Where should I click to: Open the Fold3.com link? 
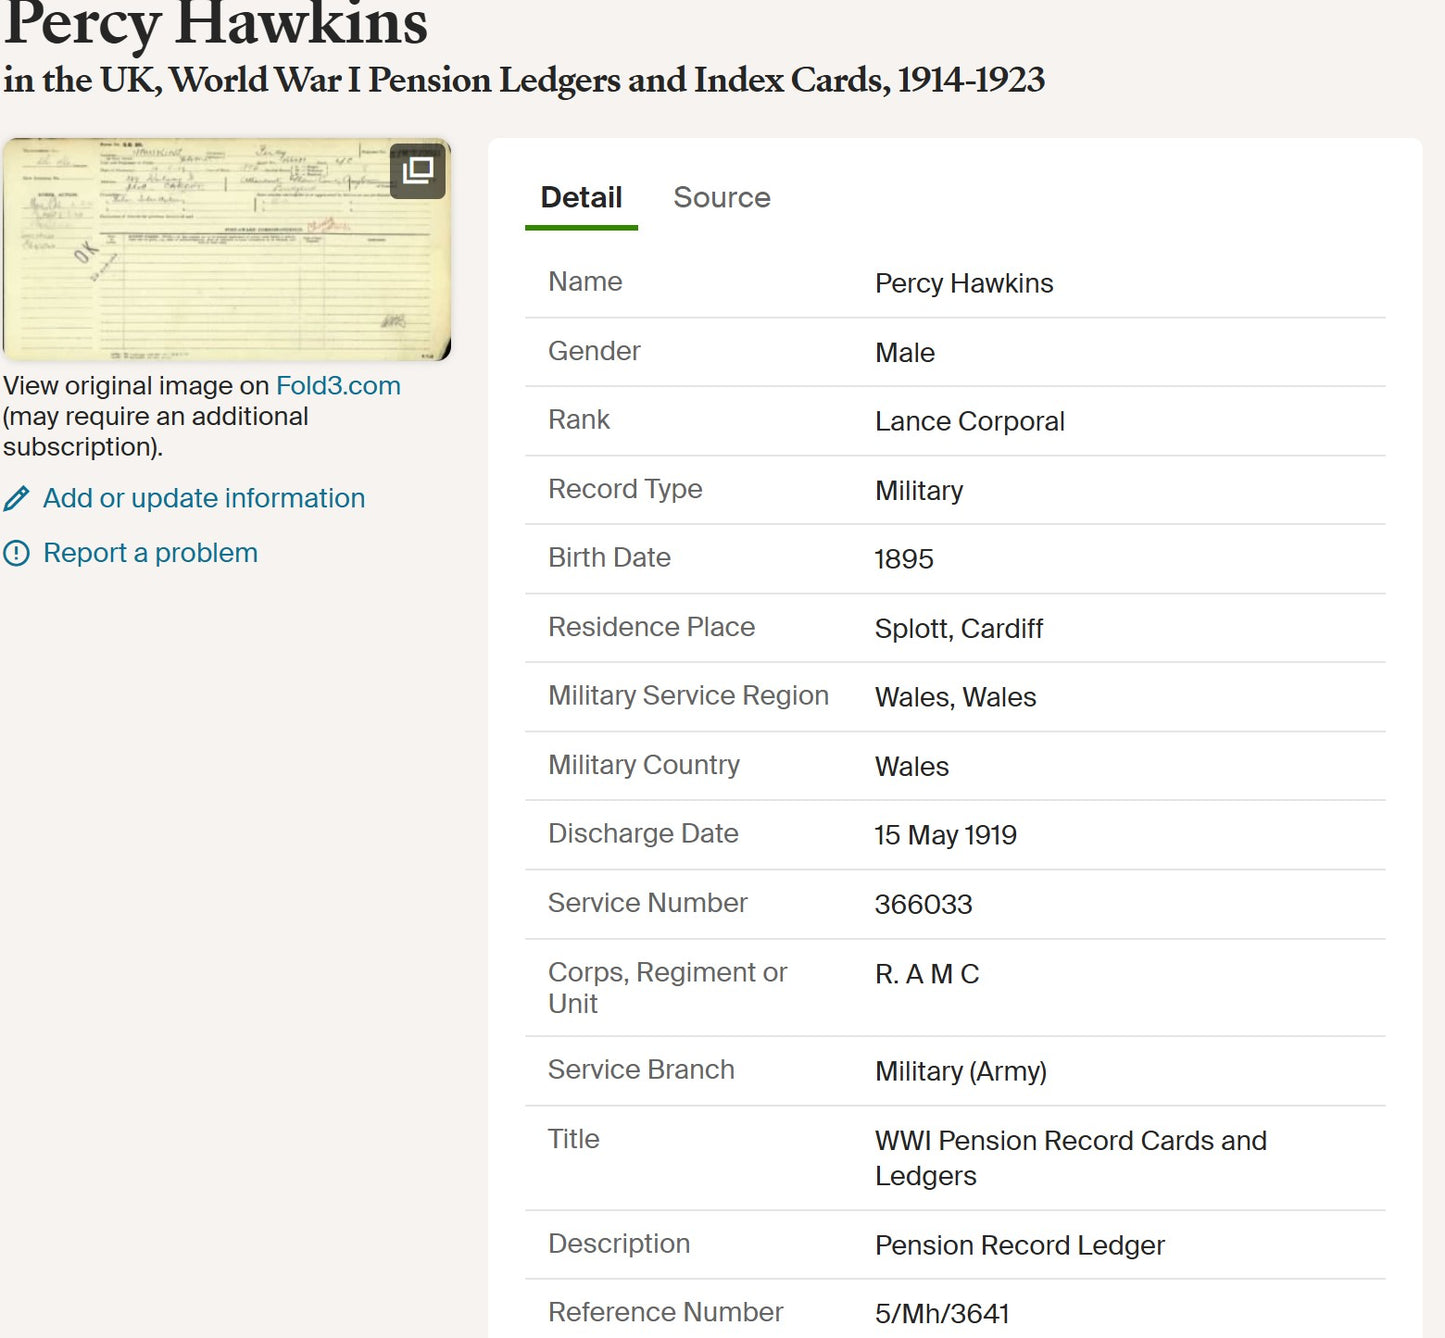(x=338, y=386)
